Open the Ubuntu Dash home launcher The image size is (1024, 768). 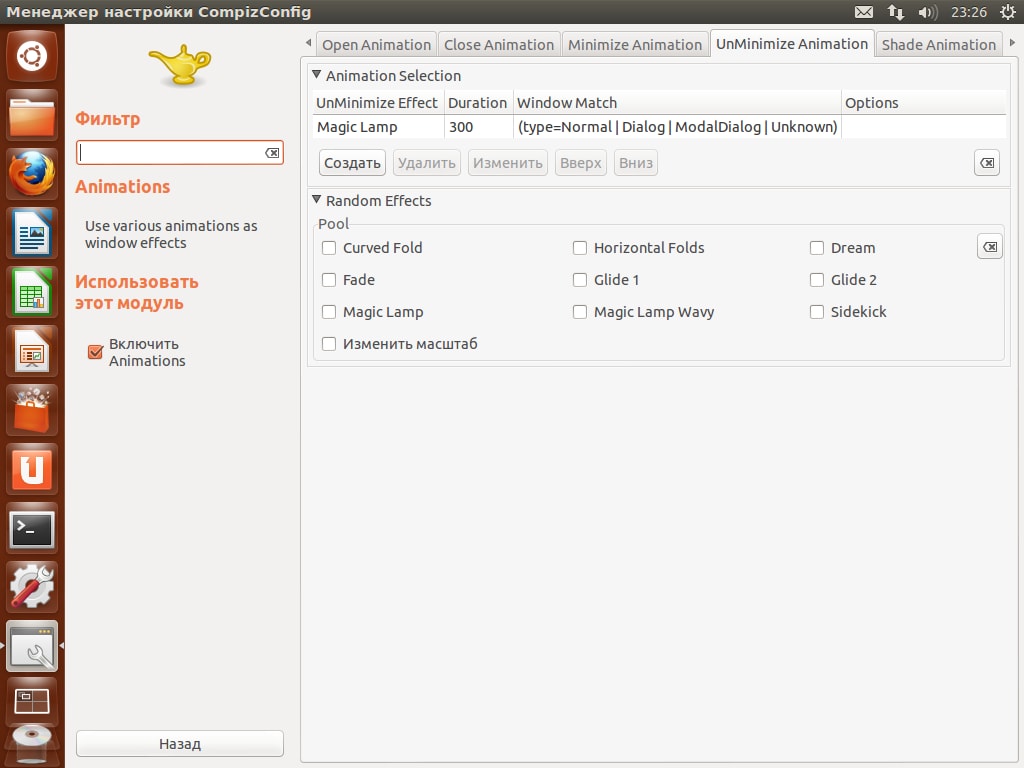coord(31,56)
